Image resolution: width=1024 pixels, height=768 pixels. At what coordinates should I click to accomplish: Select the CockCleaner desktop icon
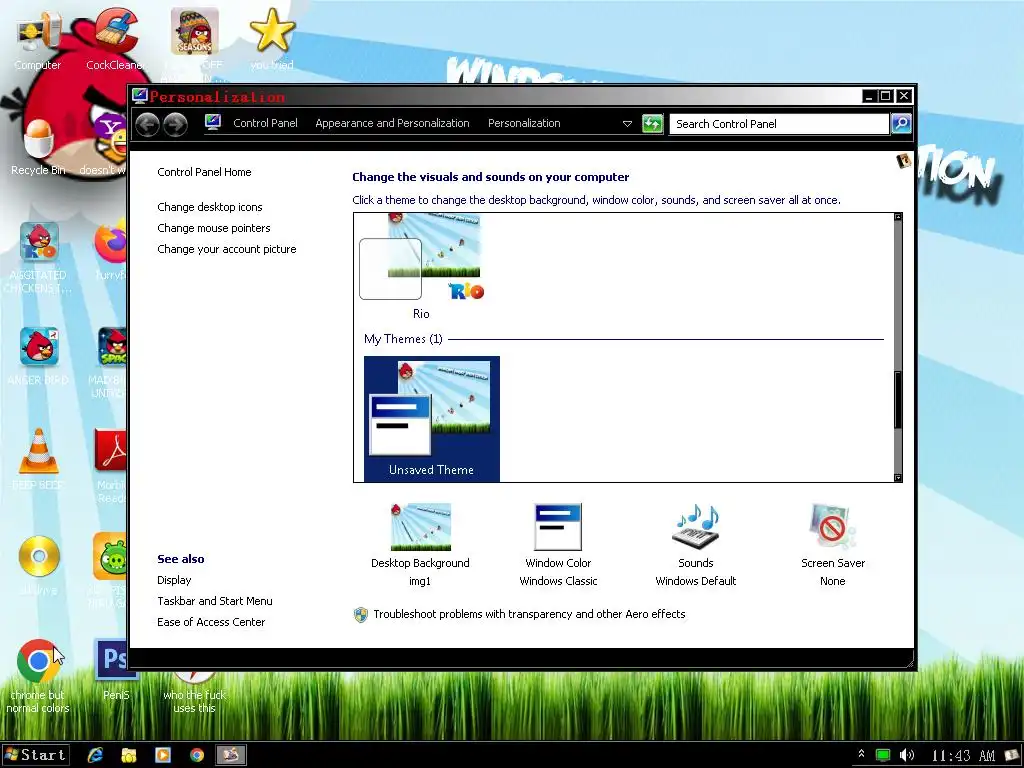click(x=116, y=31)
